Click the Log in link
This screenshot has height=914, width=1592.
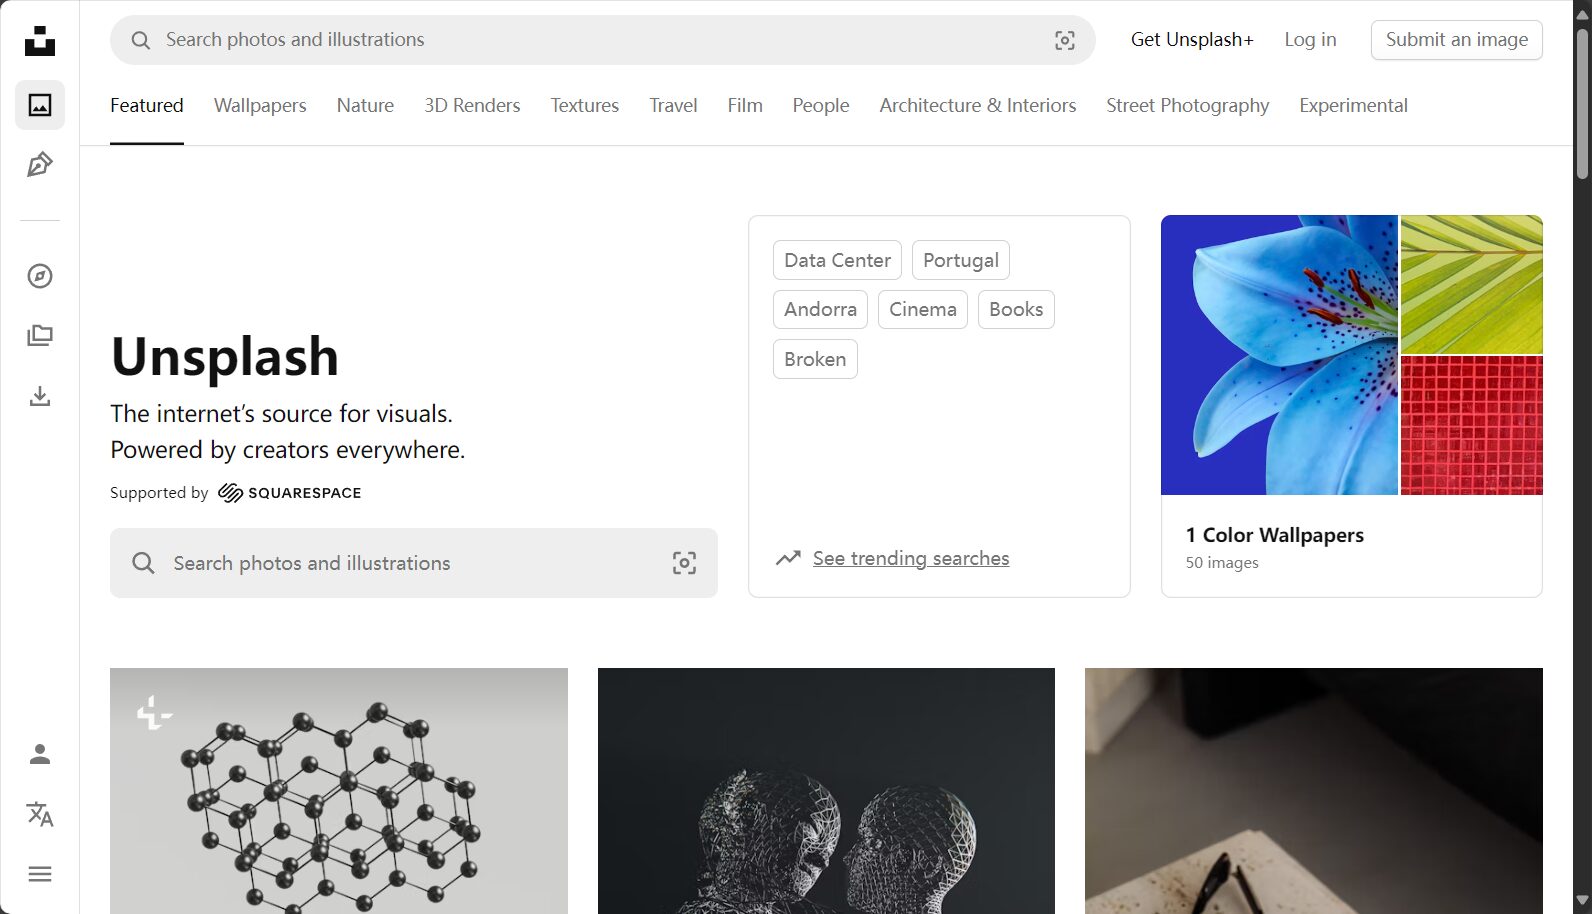click(x=1310, y=40)
